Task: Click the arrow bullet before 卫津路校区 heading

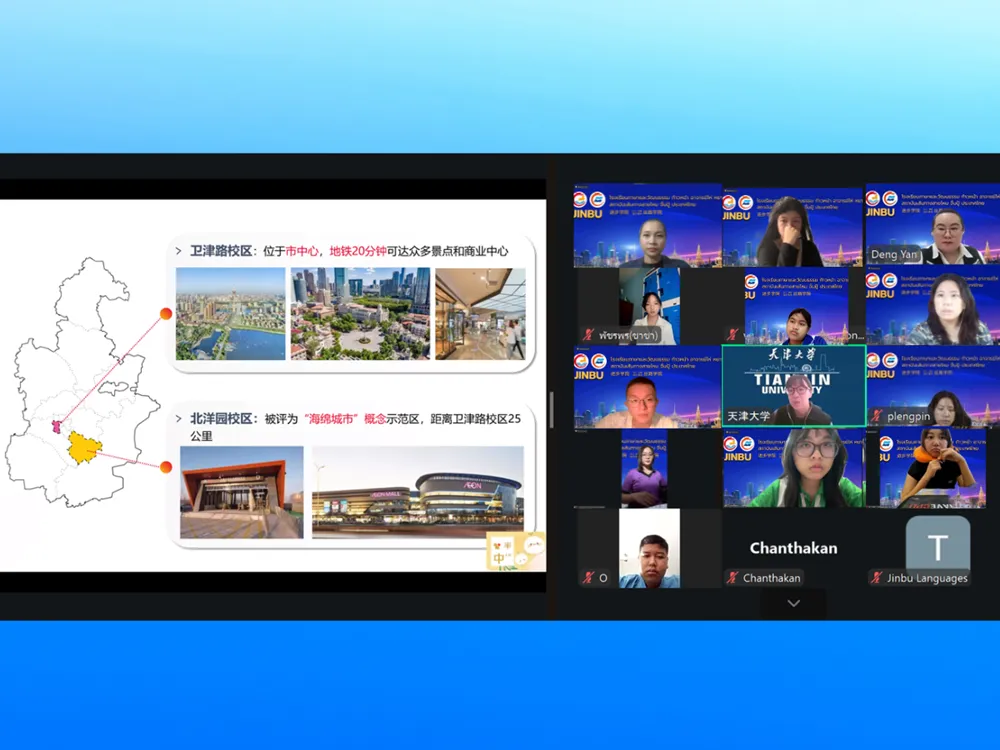Action: pos(179,251)
